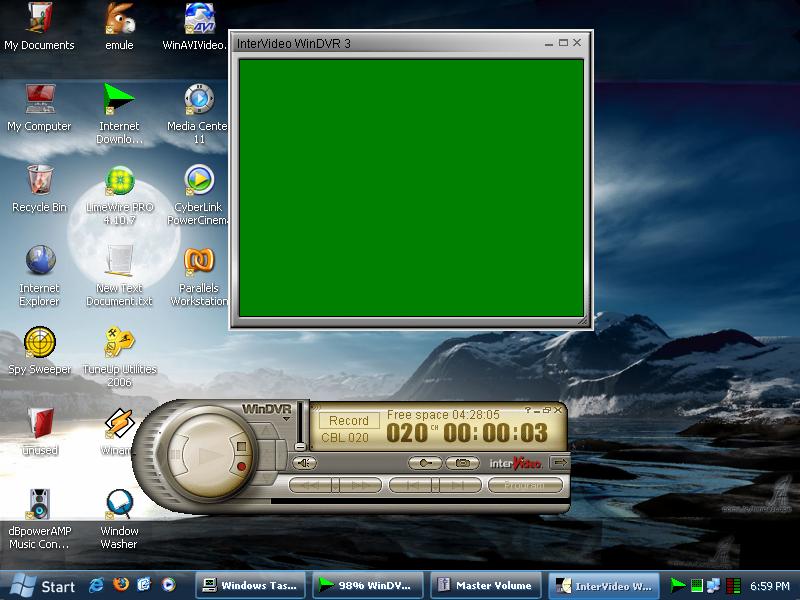Maximize the InterVideo WinDVR 3 video window

coord(563,43)
